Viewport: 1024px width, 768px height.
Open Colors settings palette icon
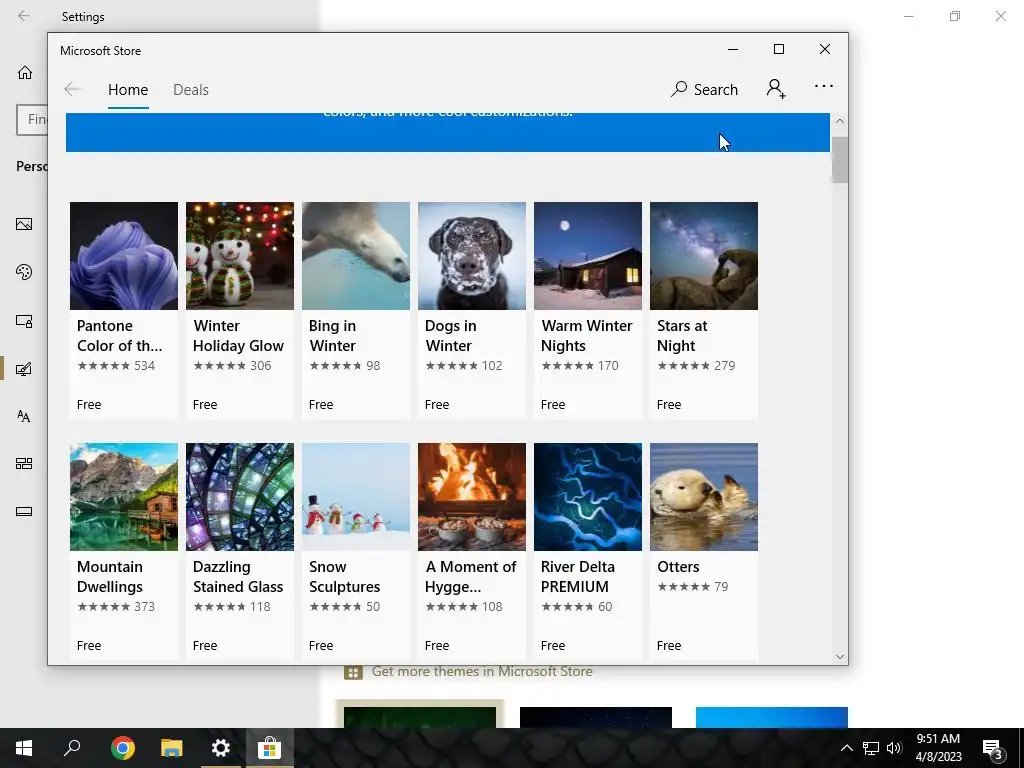tap(24, 272)
